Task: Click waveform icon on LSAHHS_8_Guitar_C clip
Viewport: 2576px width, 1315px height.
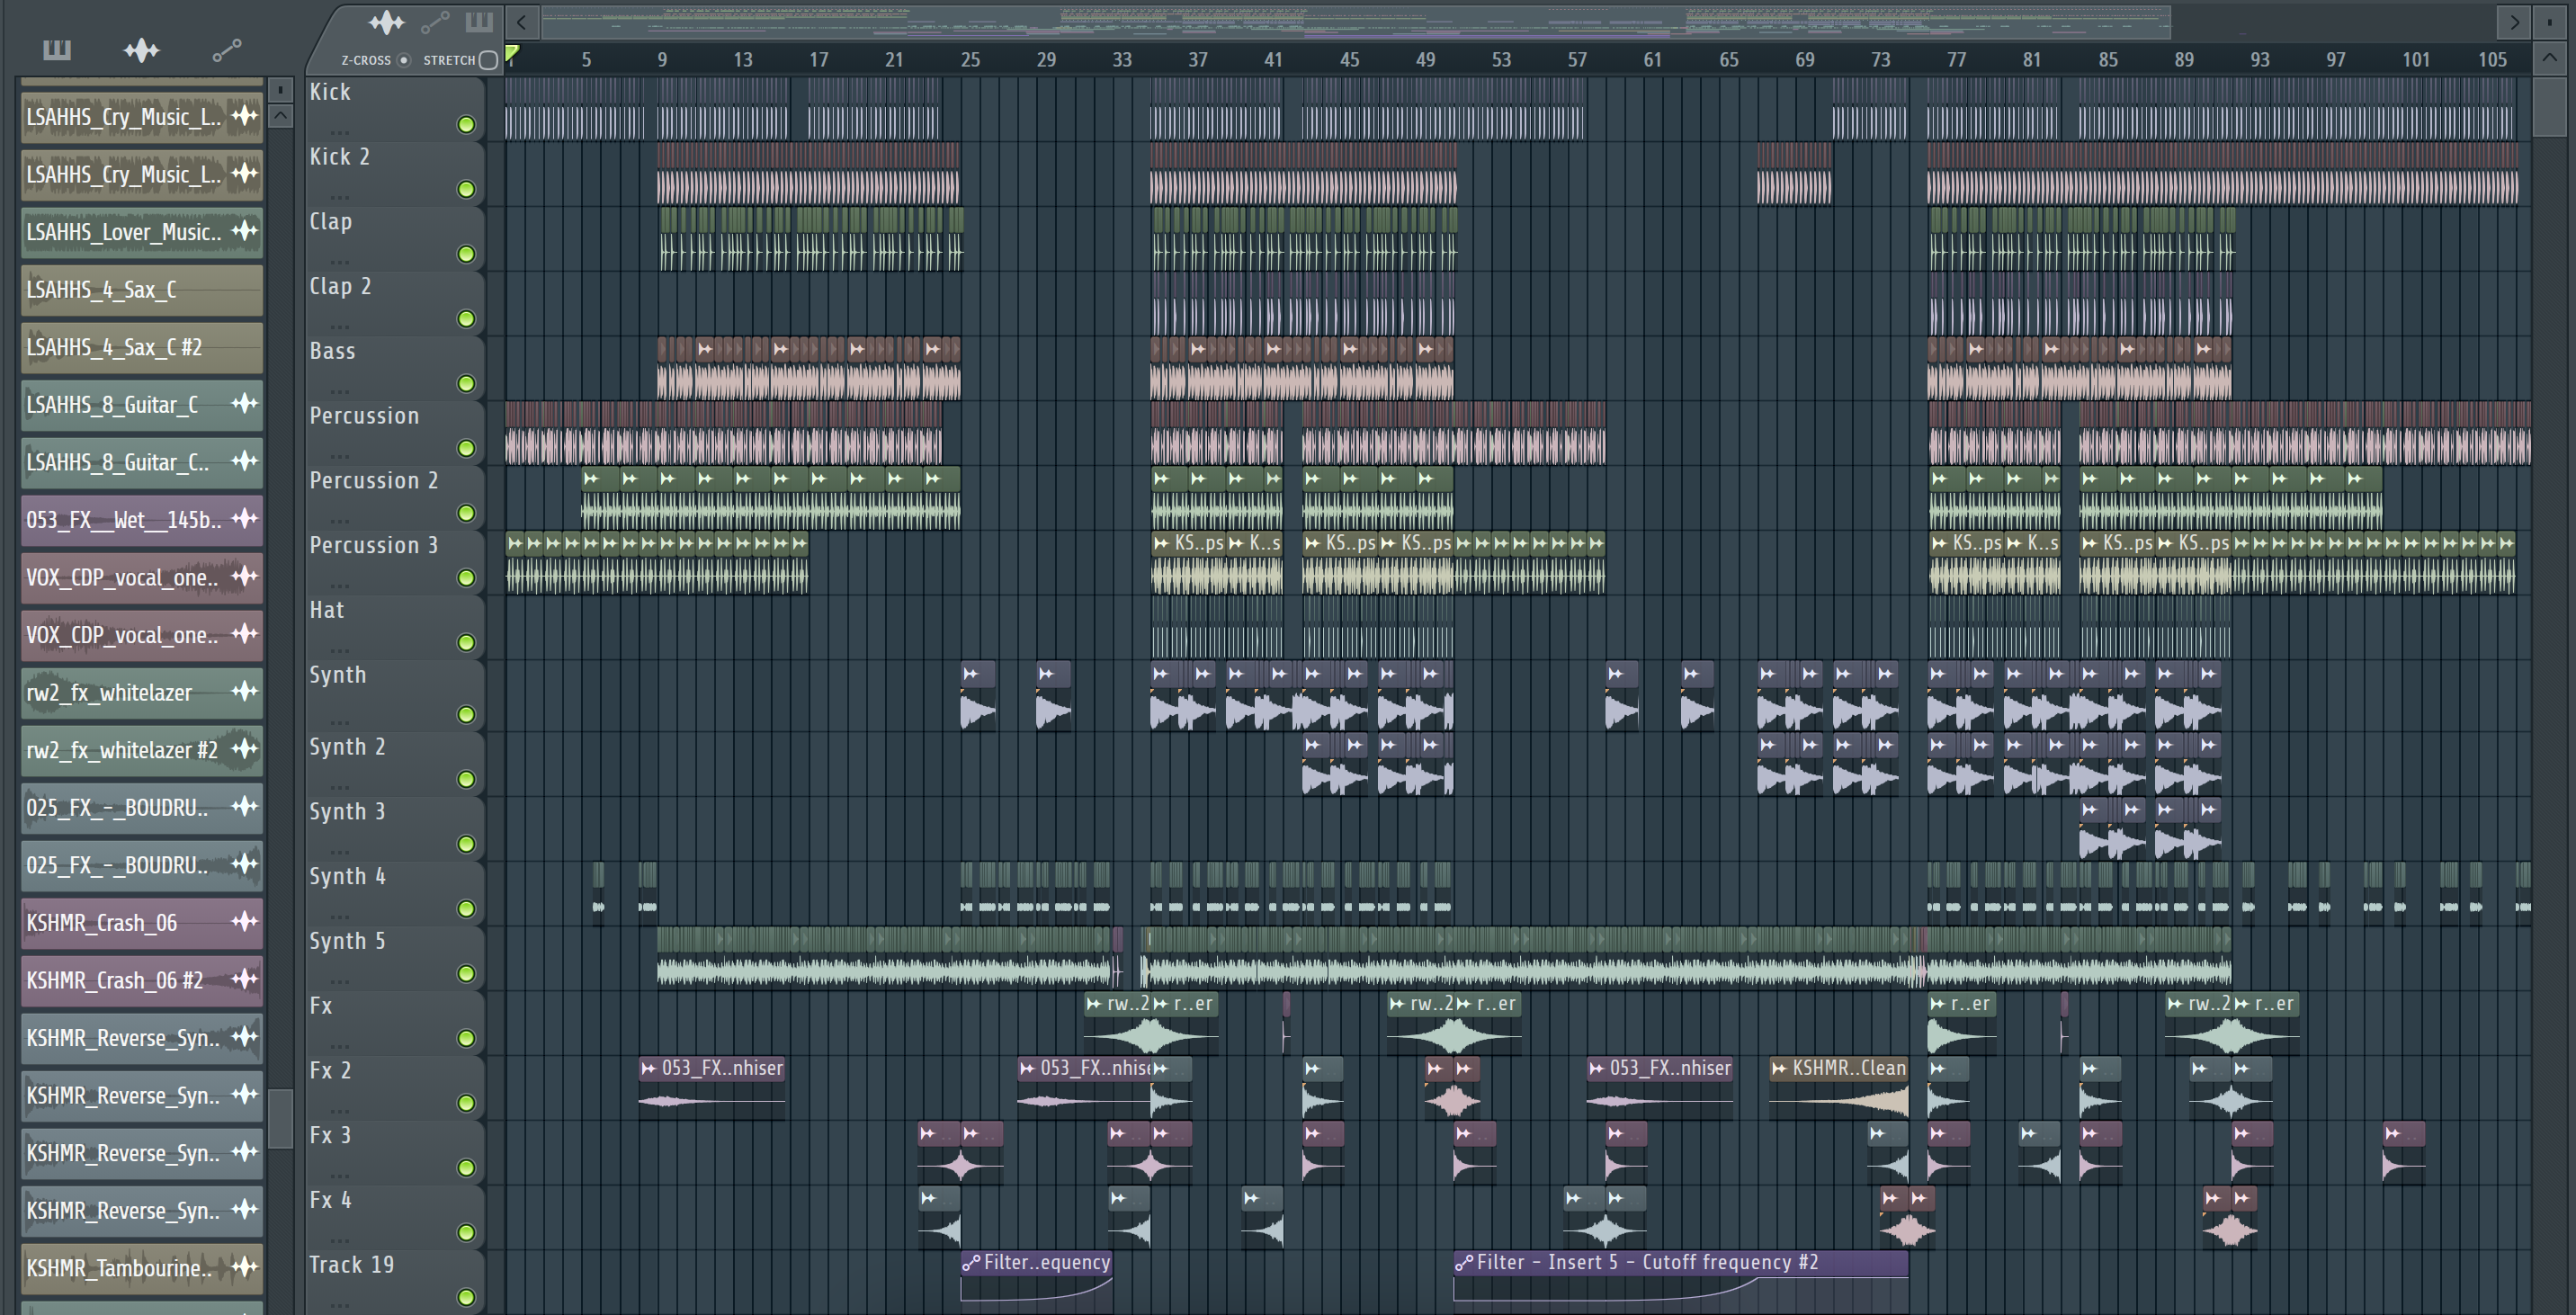Action: point(244,403)
